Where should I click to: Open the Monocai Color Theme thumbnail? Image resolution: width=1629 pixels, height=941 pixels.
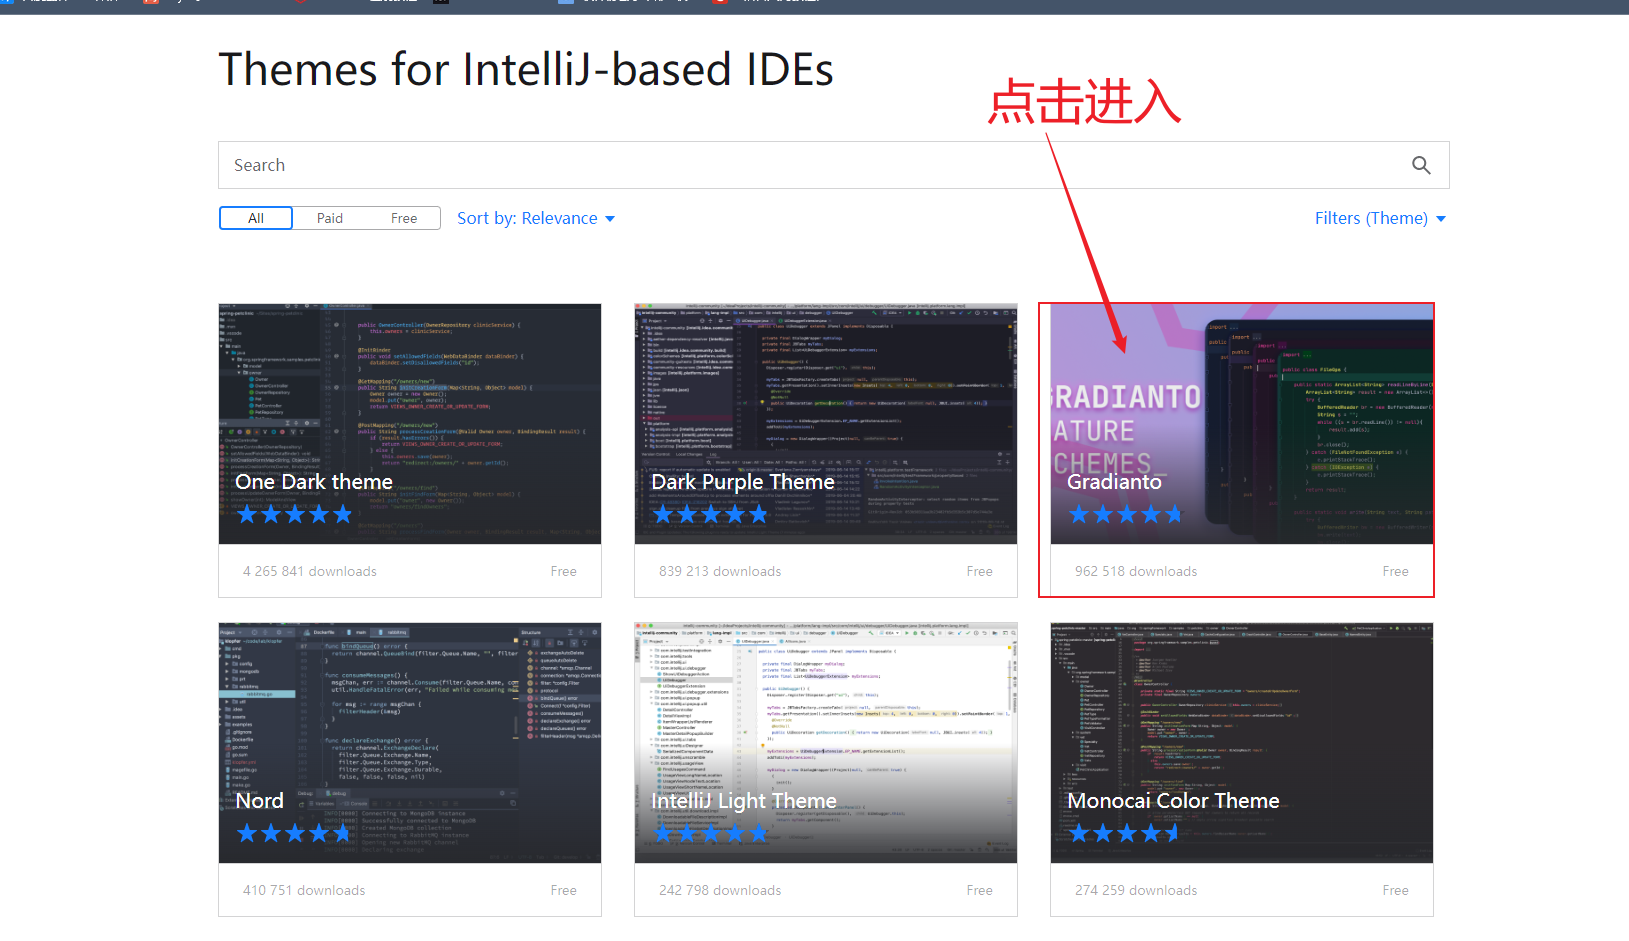coord(1242,743)
